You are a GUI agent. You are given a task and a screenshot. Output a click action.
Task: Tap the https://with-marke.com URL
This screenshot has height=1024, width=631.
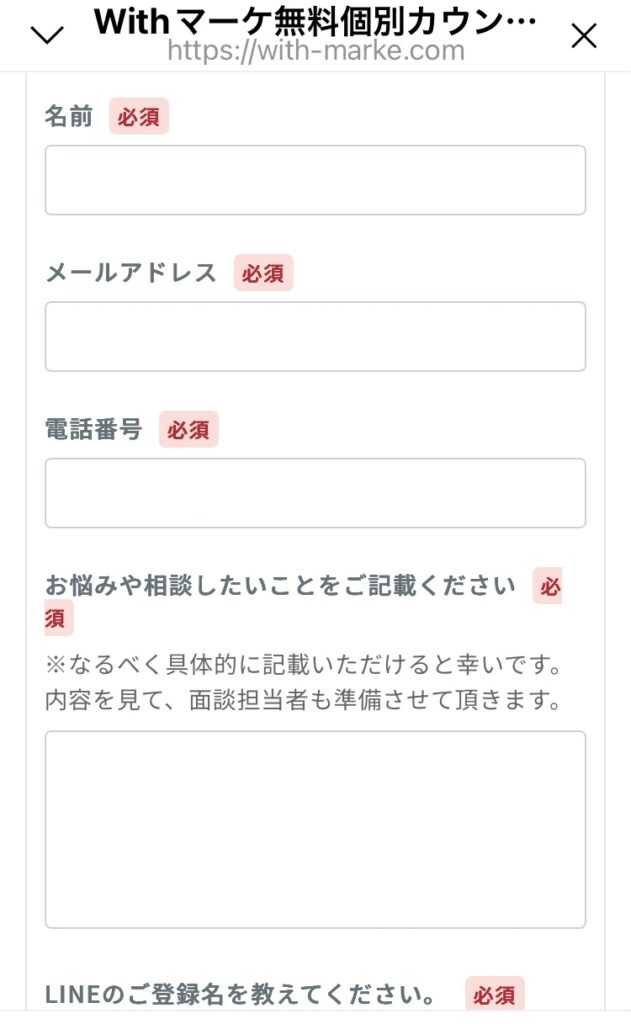point(315,50)
